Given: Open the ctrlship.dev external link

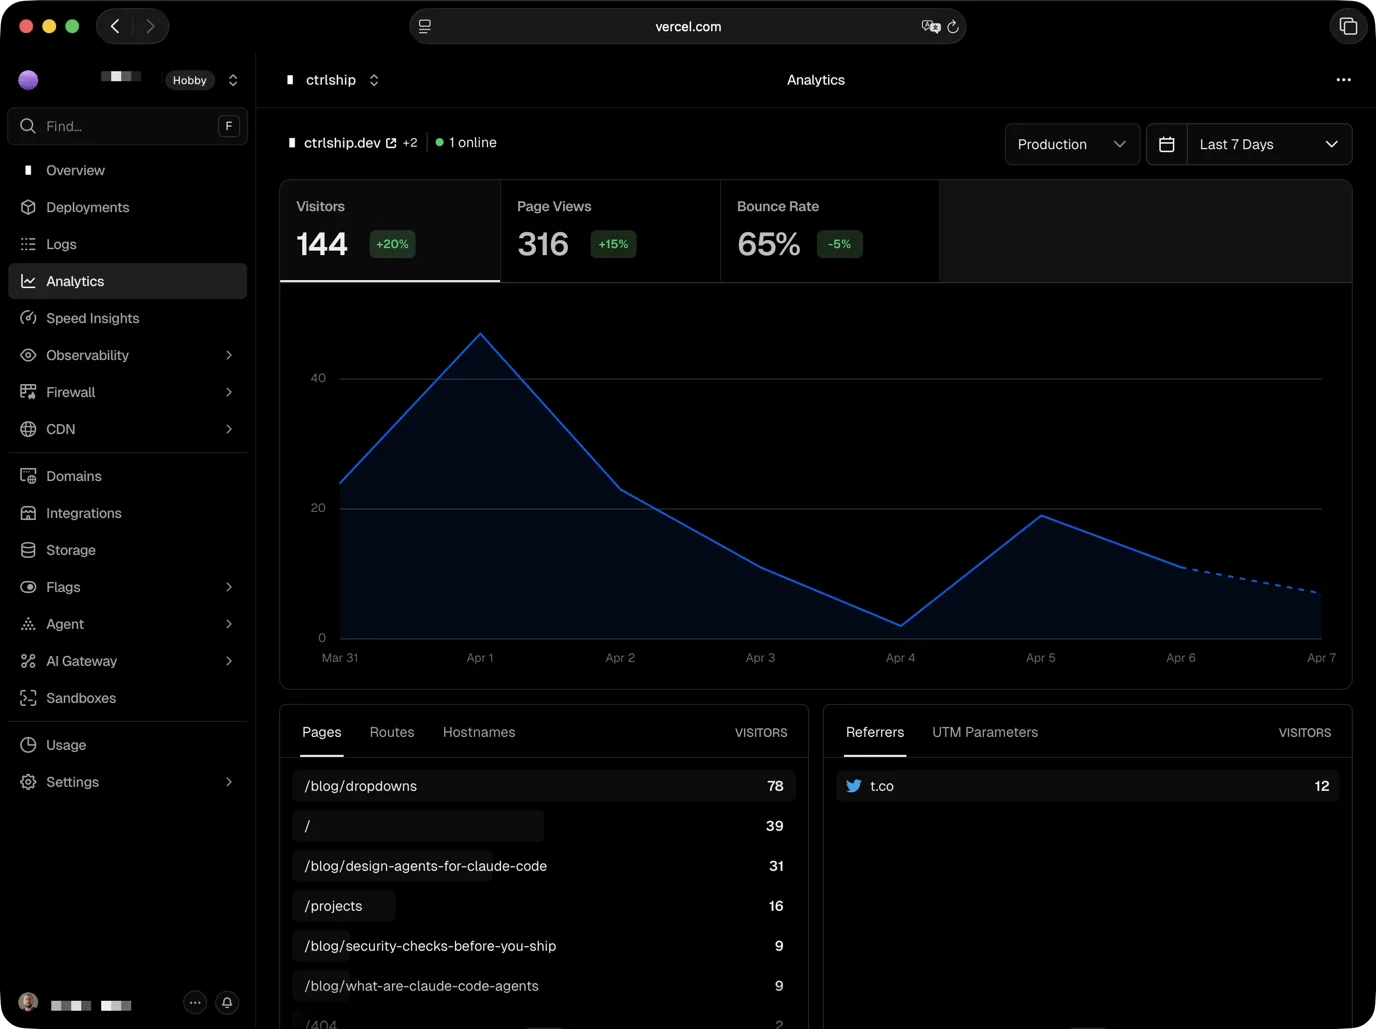Looking at the screenshot, I should (x=392, y=142).
